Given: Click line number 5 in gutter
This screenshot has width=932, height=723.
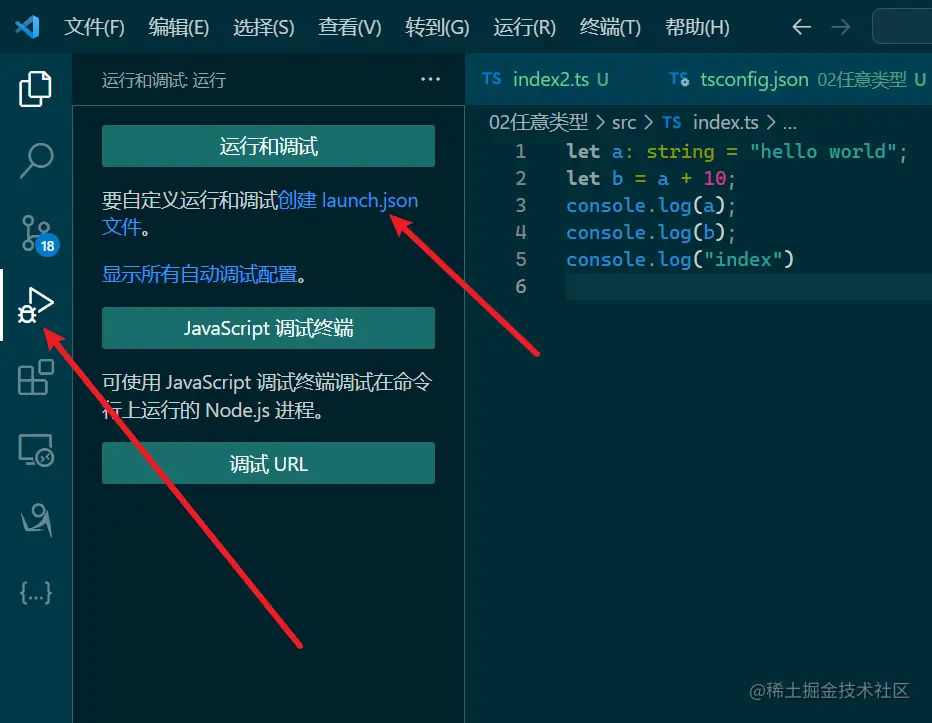Looking at the screenshot, I should point(521,259).
